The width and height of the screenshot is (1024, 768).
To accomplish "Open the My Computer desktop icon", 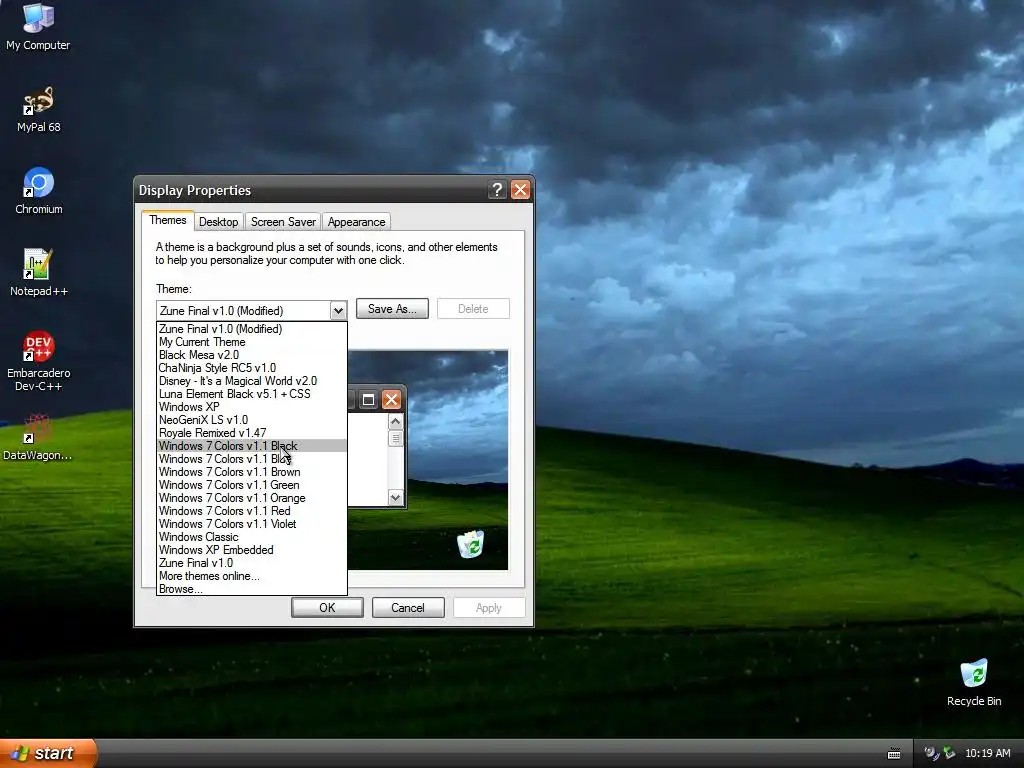I will click(x=38, y=26).
